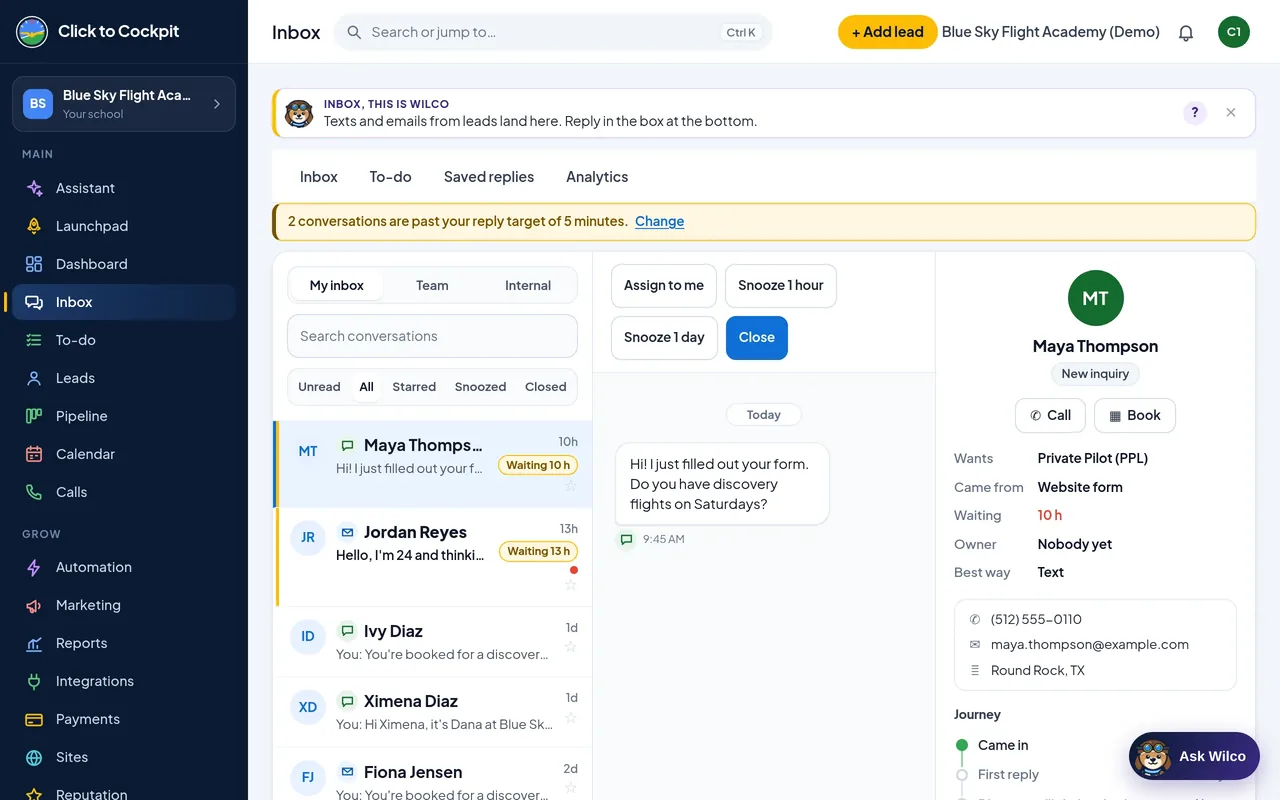Click the Change reply target link
Viewport: 1280px width, 800px height.
660,222
